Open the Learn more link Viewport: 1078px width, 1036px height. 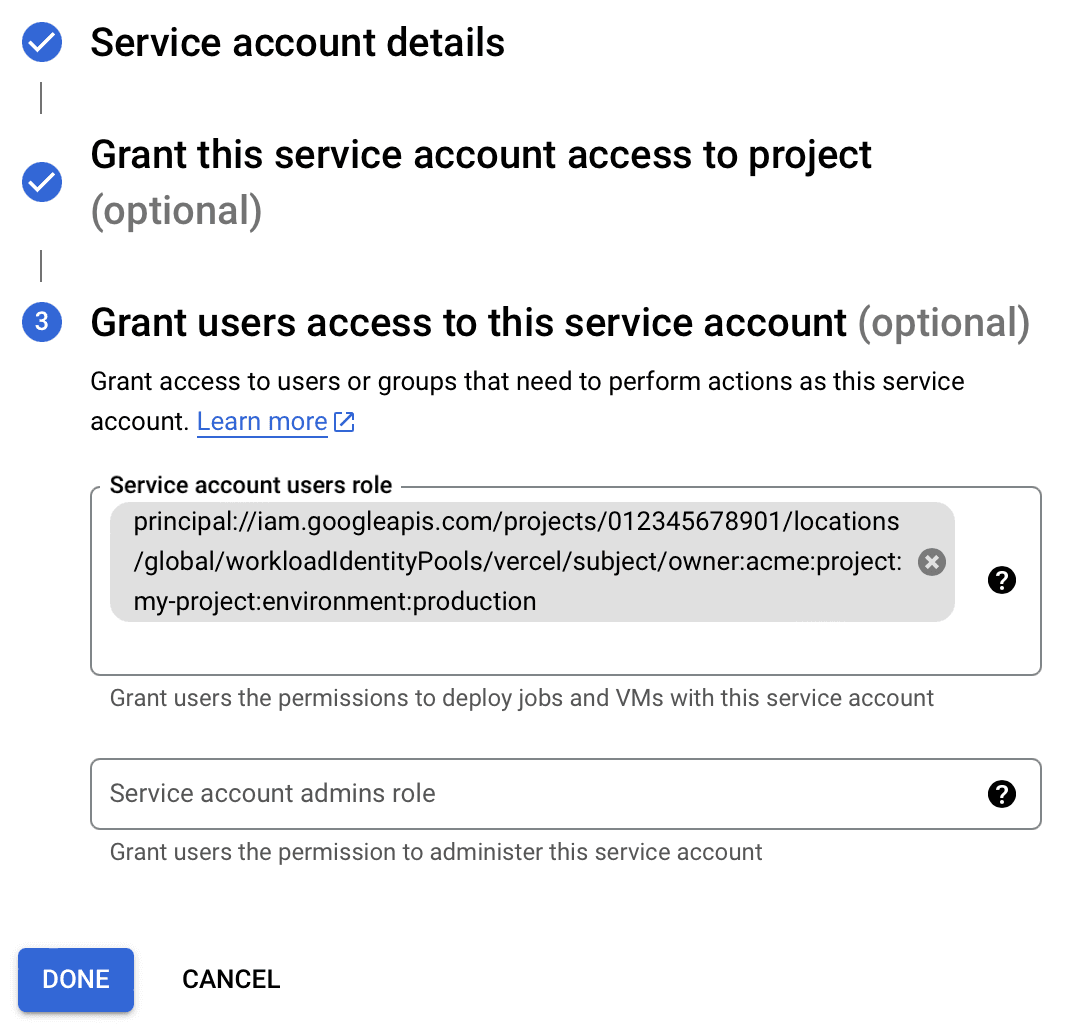coord(262,422)
